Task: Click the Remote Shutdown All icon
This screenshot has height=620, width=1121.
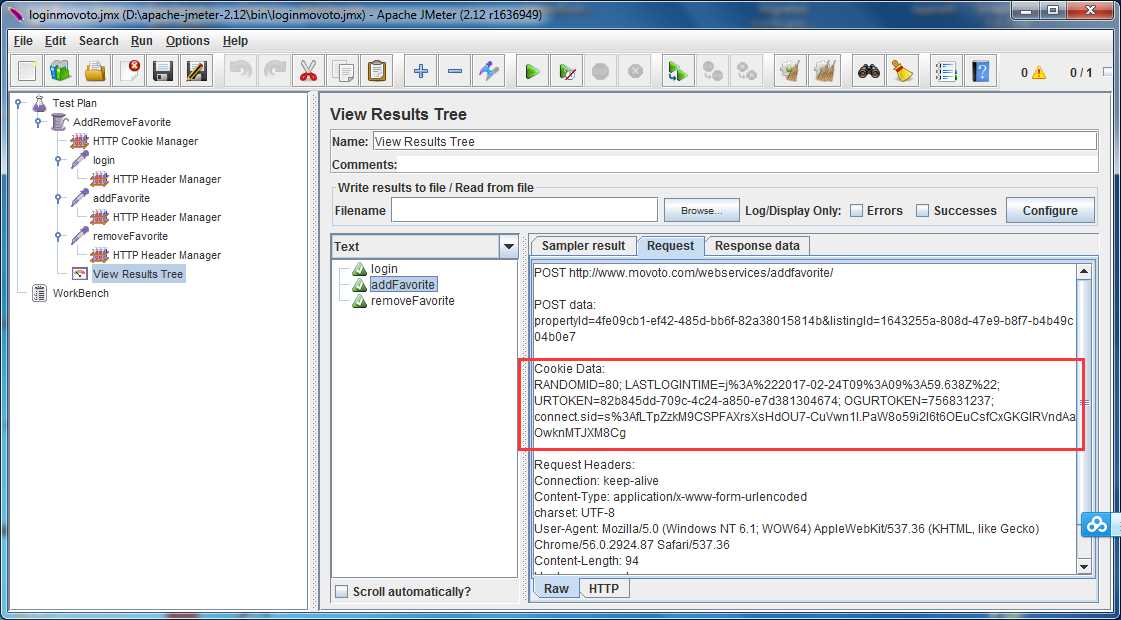Action: [747, 72]
